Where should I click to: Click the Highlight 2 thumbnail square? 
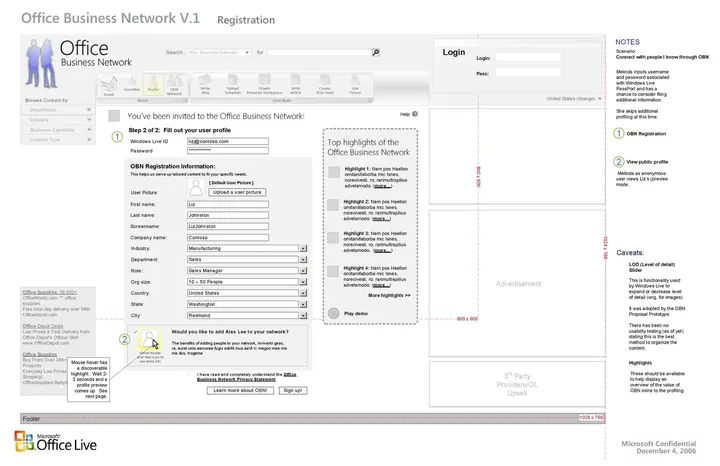(333, 205)
